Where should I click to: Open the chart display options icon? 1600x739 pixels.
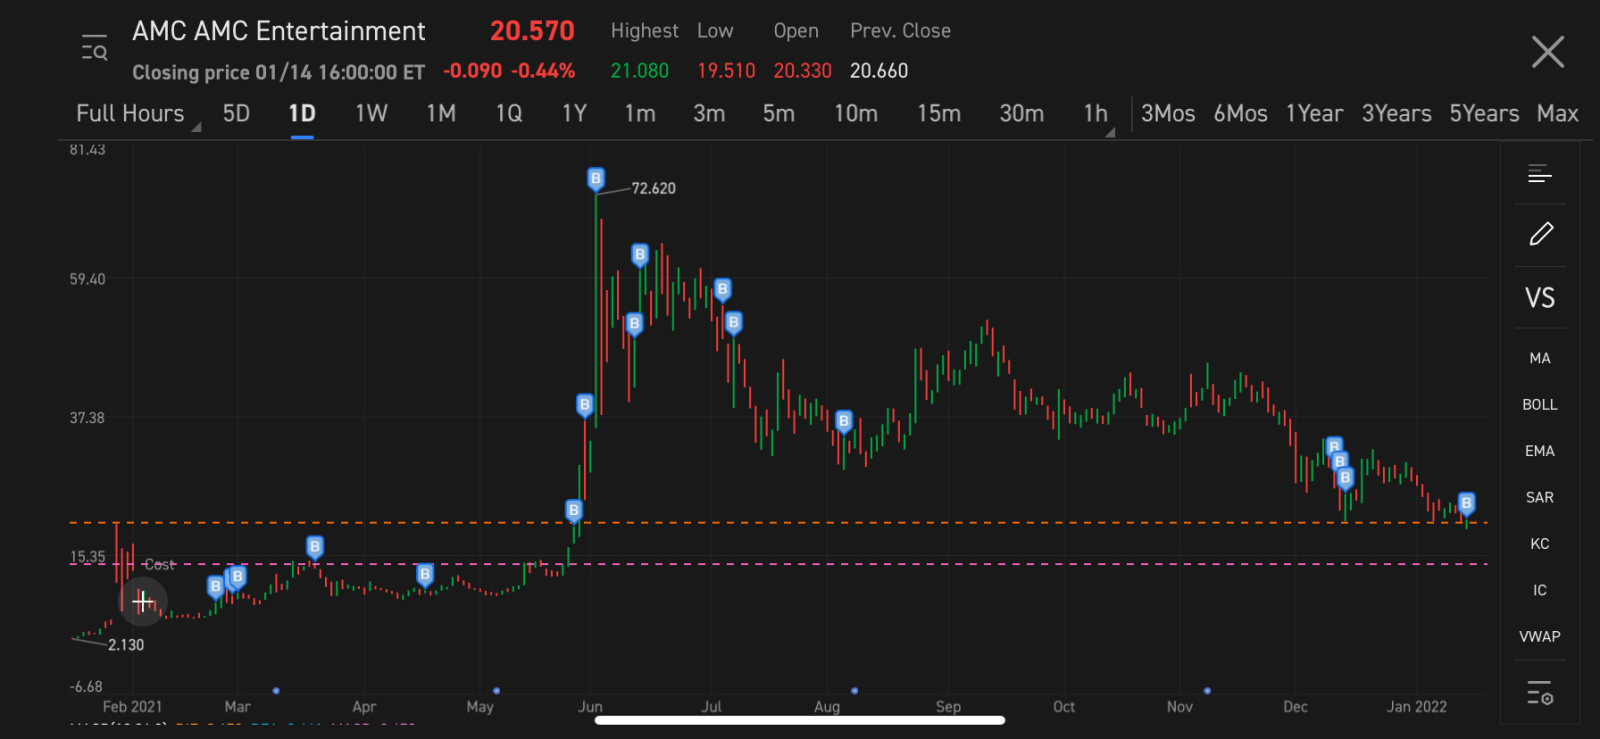tap(1540, 174)
